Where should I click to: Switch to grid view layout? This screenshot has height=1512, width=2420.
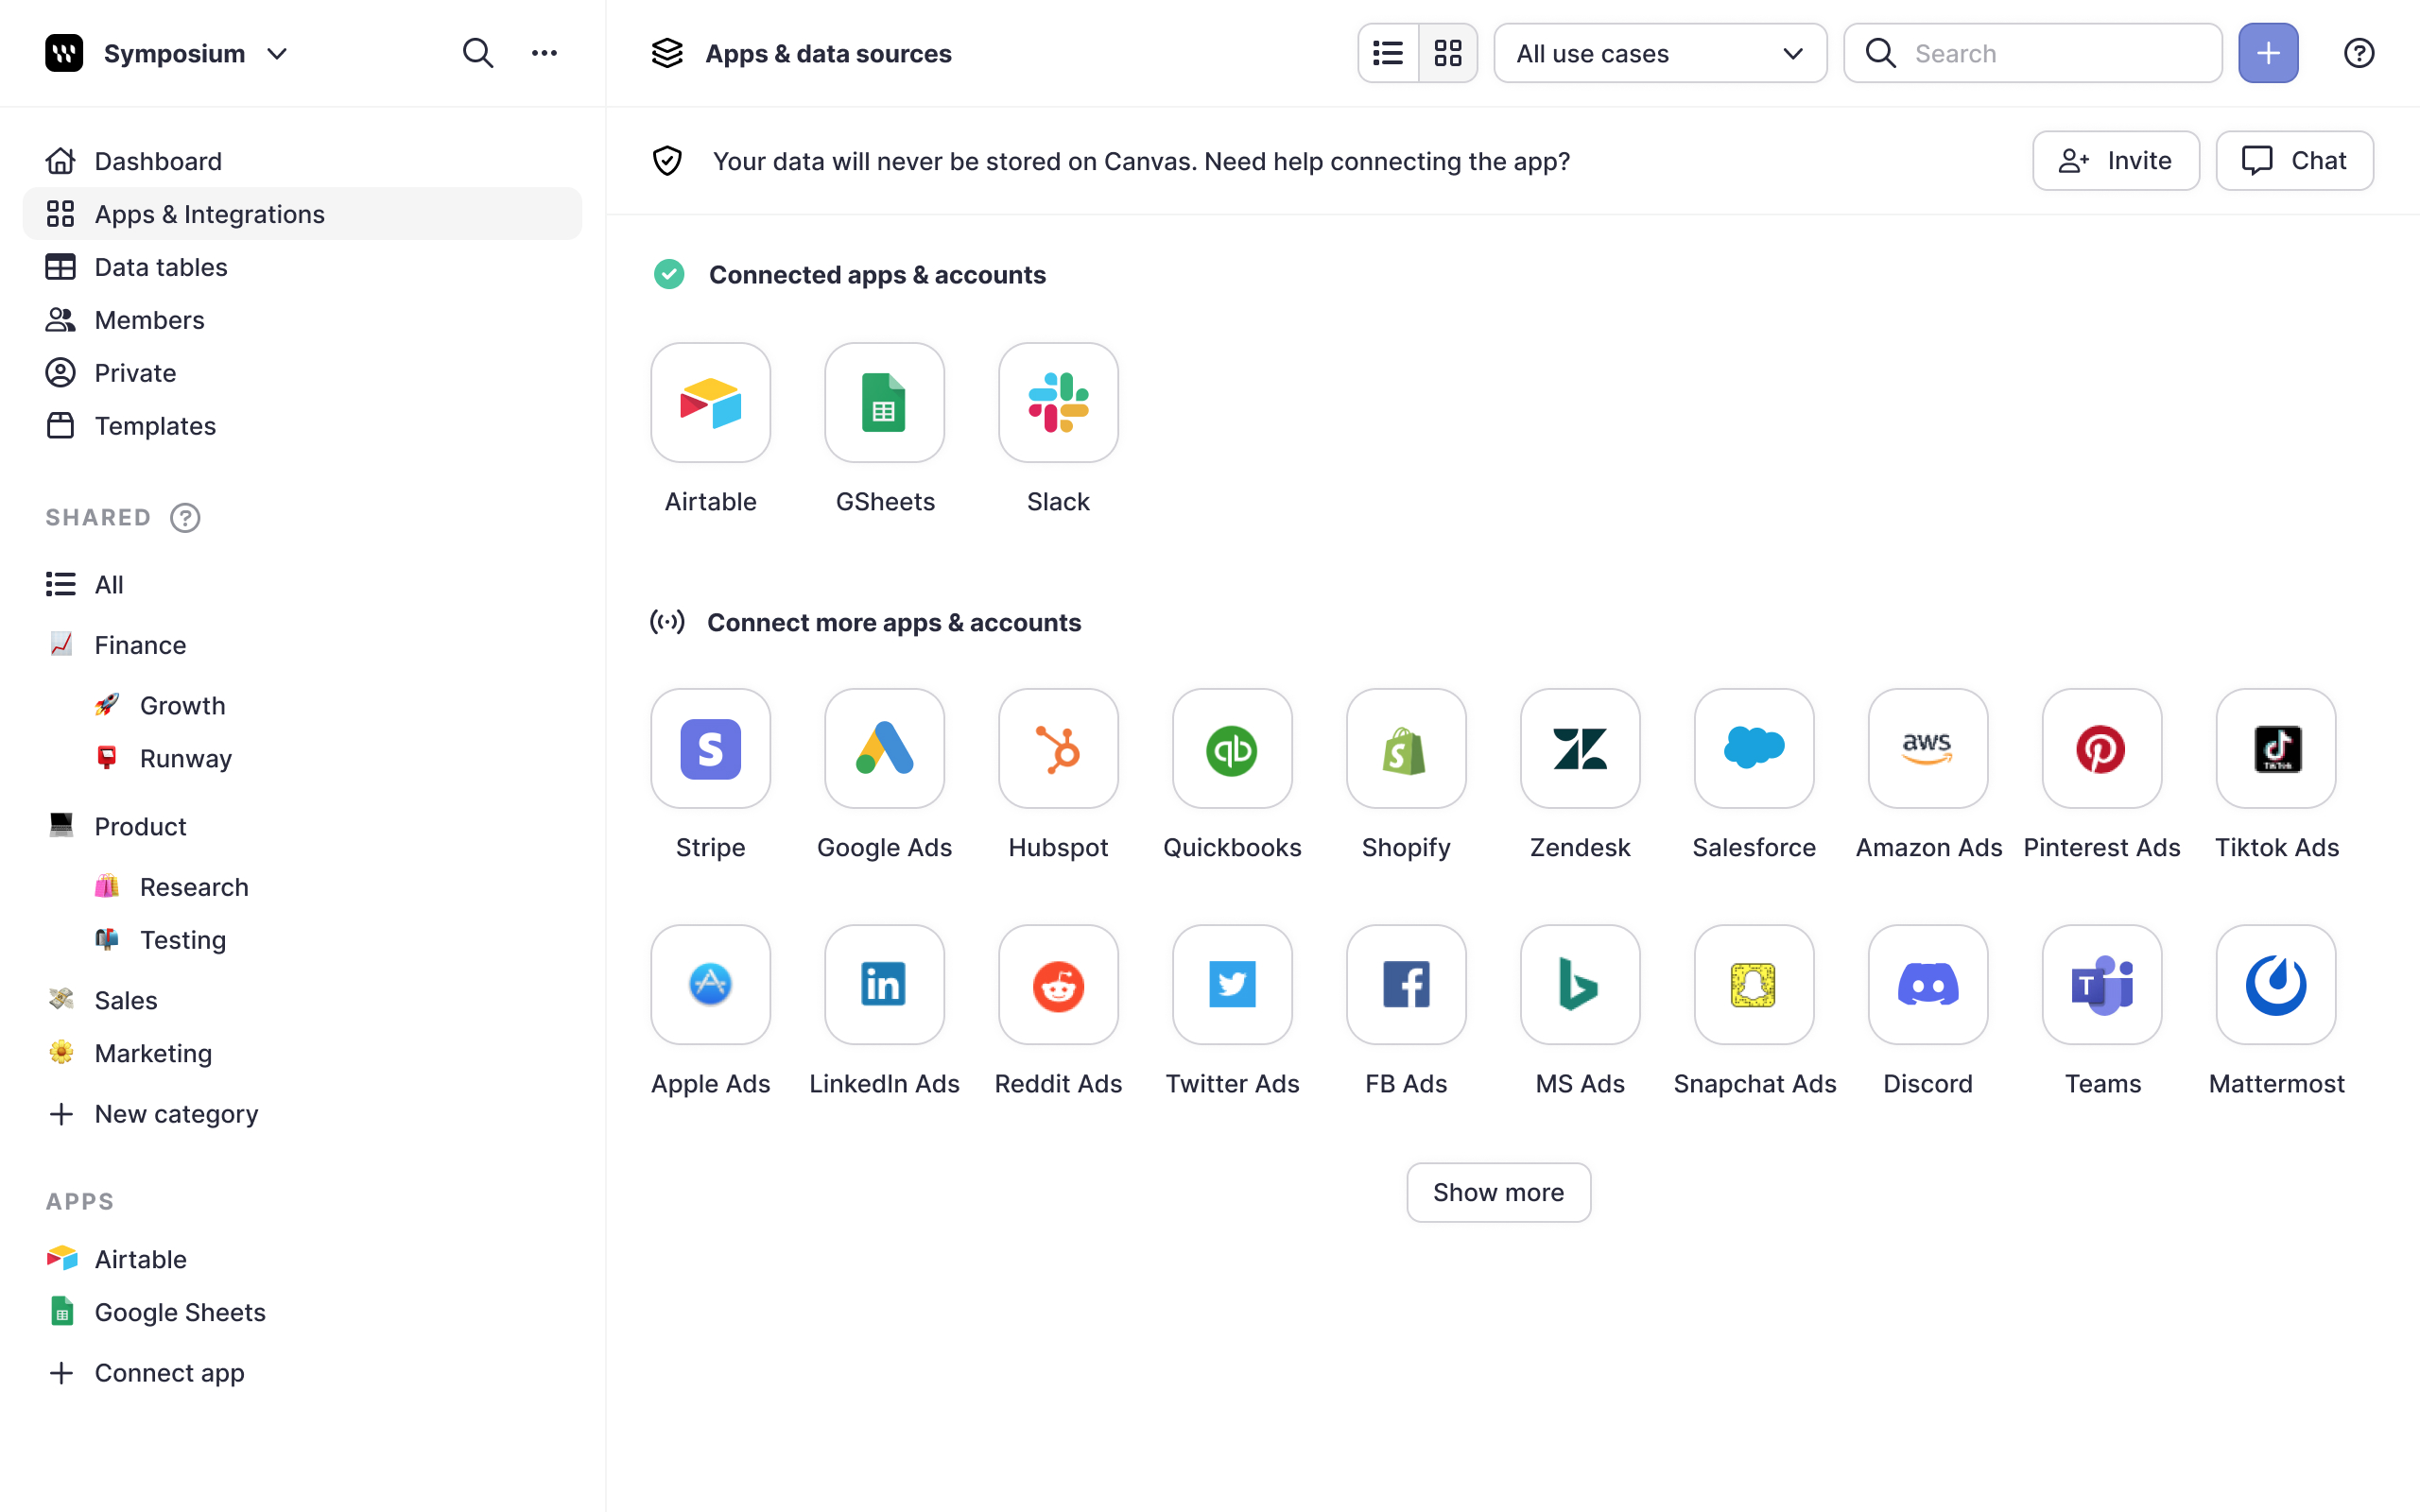[1448, 53]
